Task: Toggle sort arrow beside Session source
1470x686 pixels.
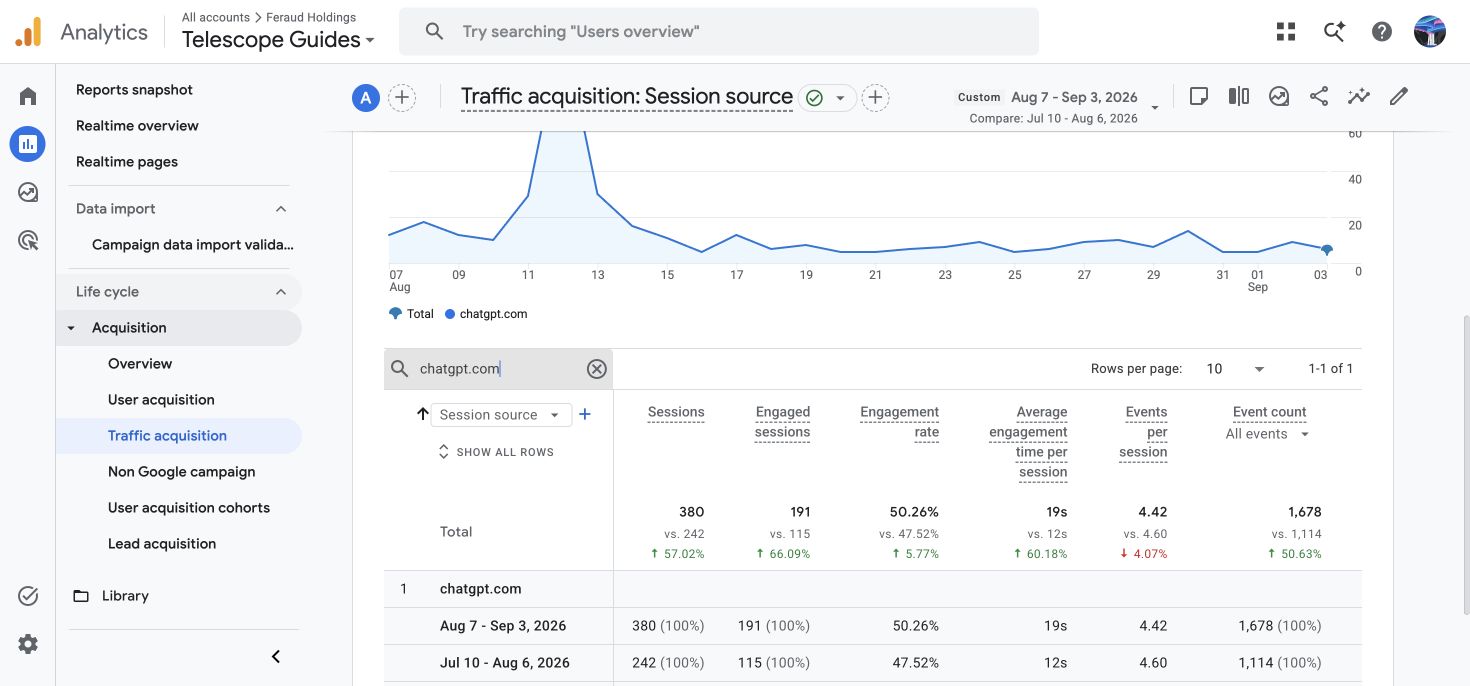Action: click(x=422, y=414)
